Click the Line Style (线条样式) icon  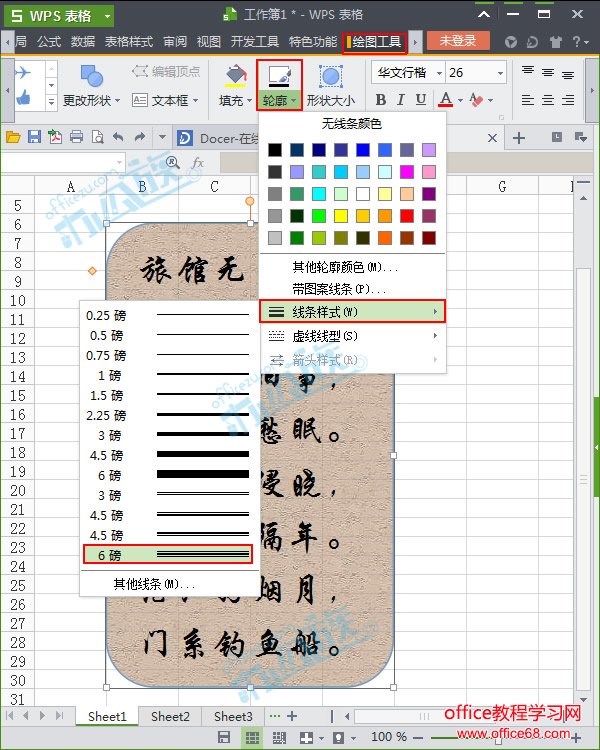[x=276, y=312]
